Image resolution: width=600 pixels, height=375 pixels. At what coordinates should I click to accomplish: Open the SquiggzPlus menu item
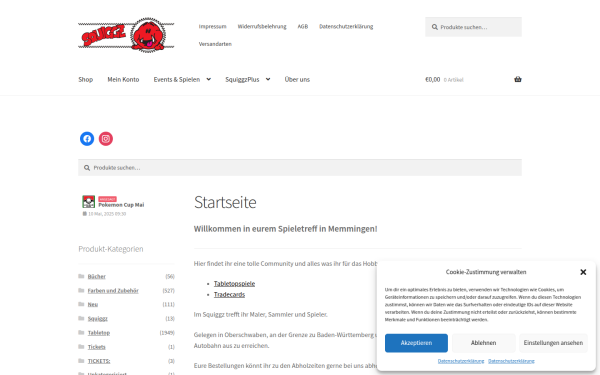[x=242, y=79]
